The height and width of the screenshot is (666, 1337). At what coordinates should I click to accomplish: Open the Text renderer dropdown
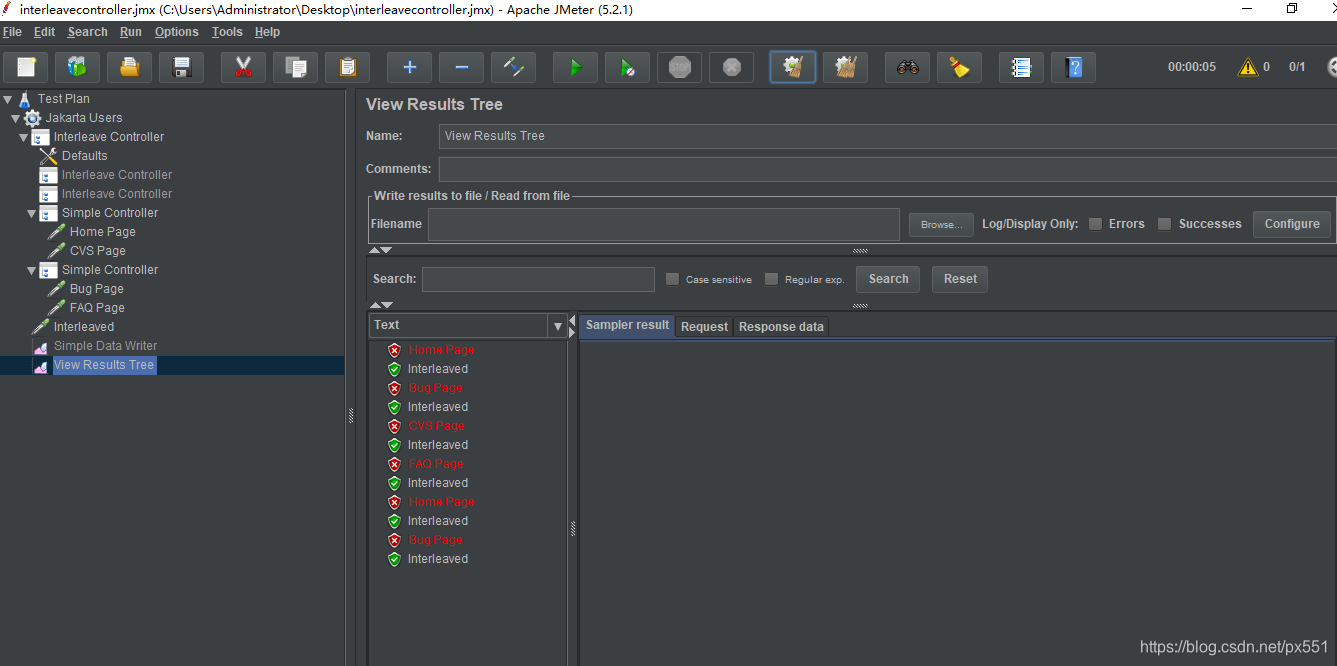click(557, 325)
